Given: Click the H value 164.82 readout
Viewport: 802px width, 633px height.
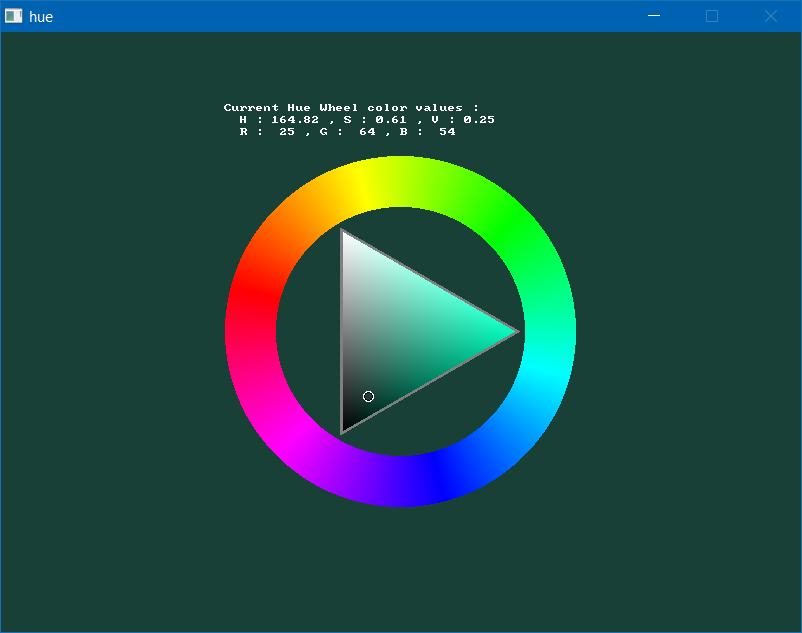Looking at the screenshot, I should click(x=295, y=119).
